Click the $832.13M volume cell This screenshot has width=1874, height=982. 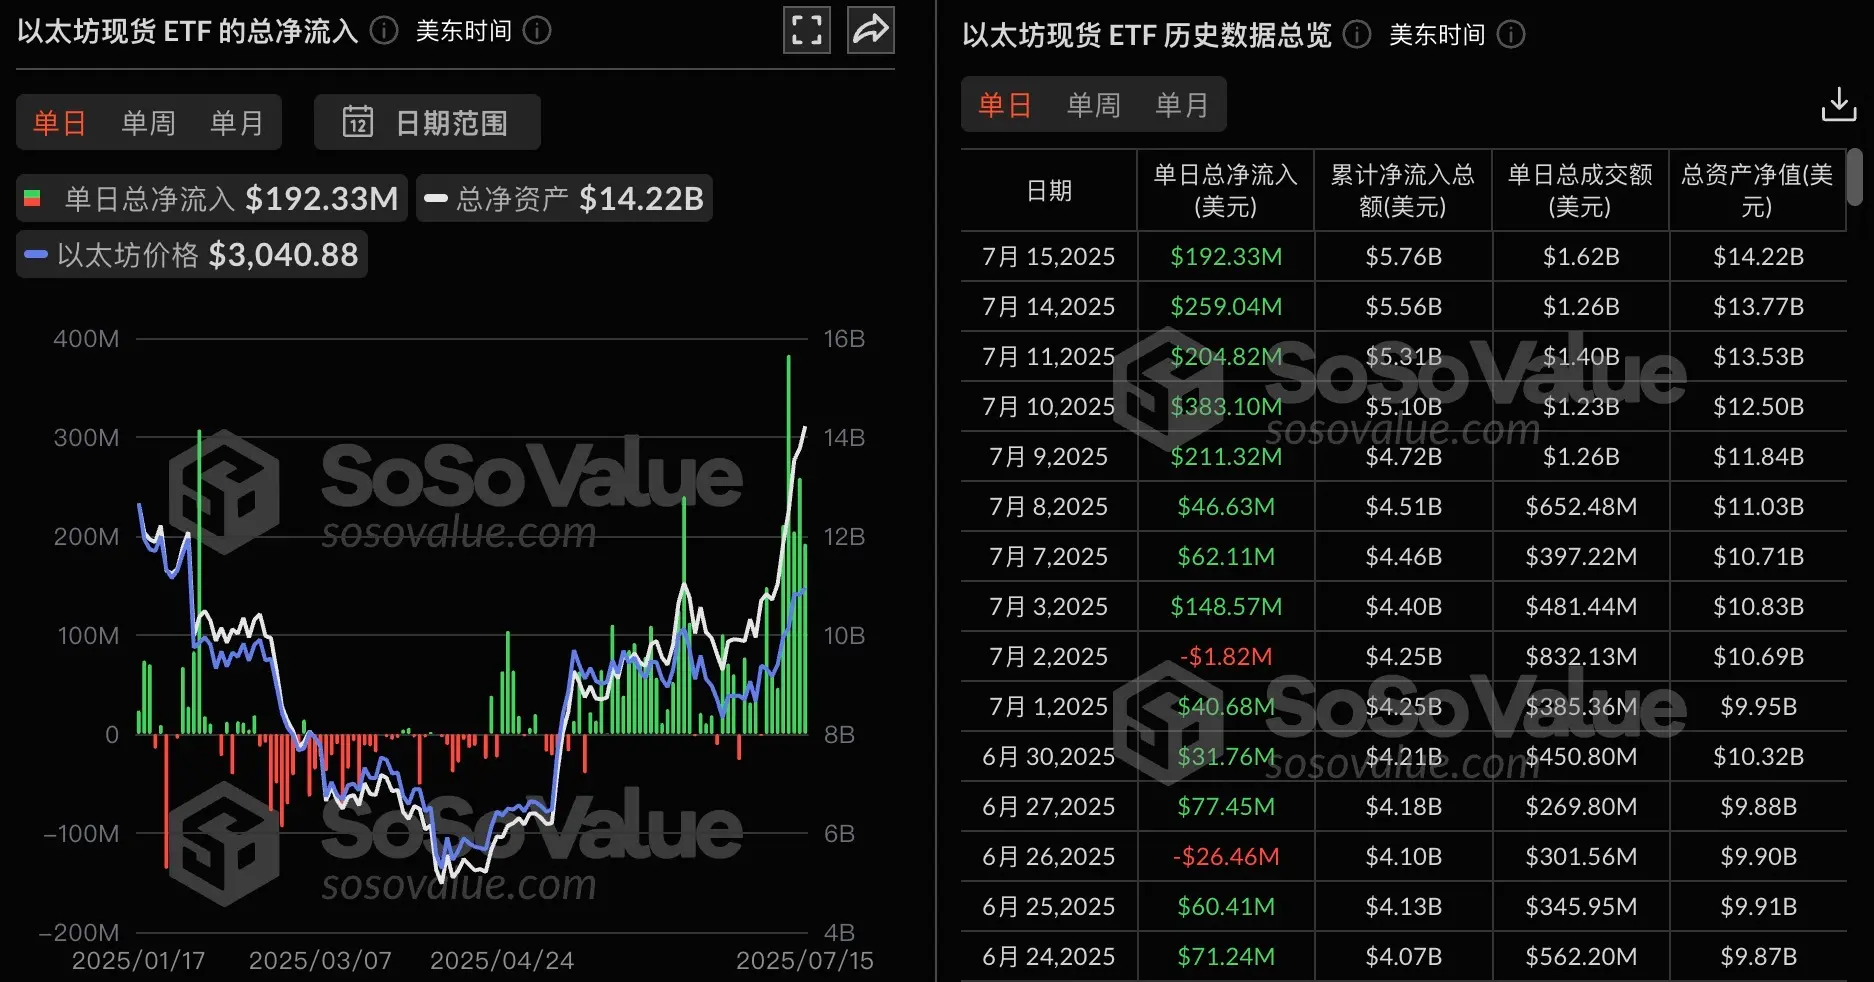1580,657
